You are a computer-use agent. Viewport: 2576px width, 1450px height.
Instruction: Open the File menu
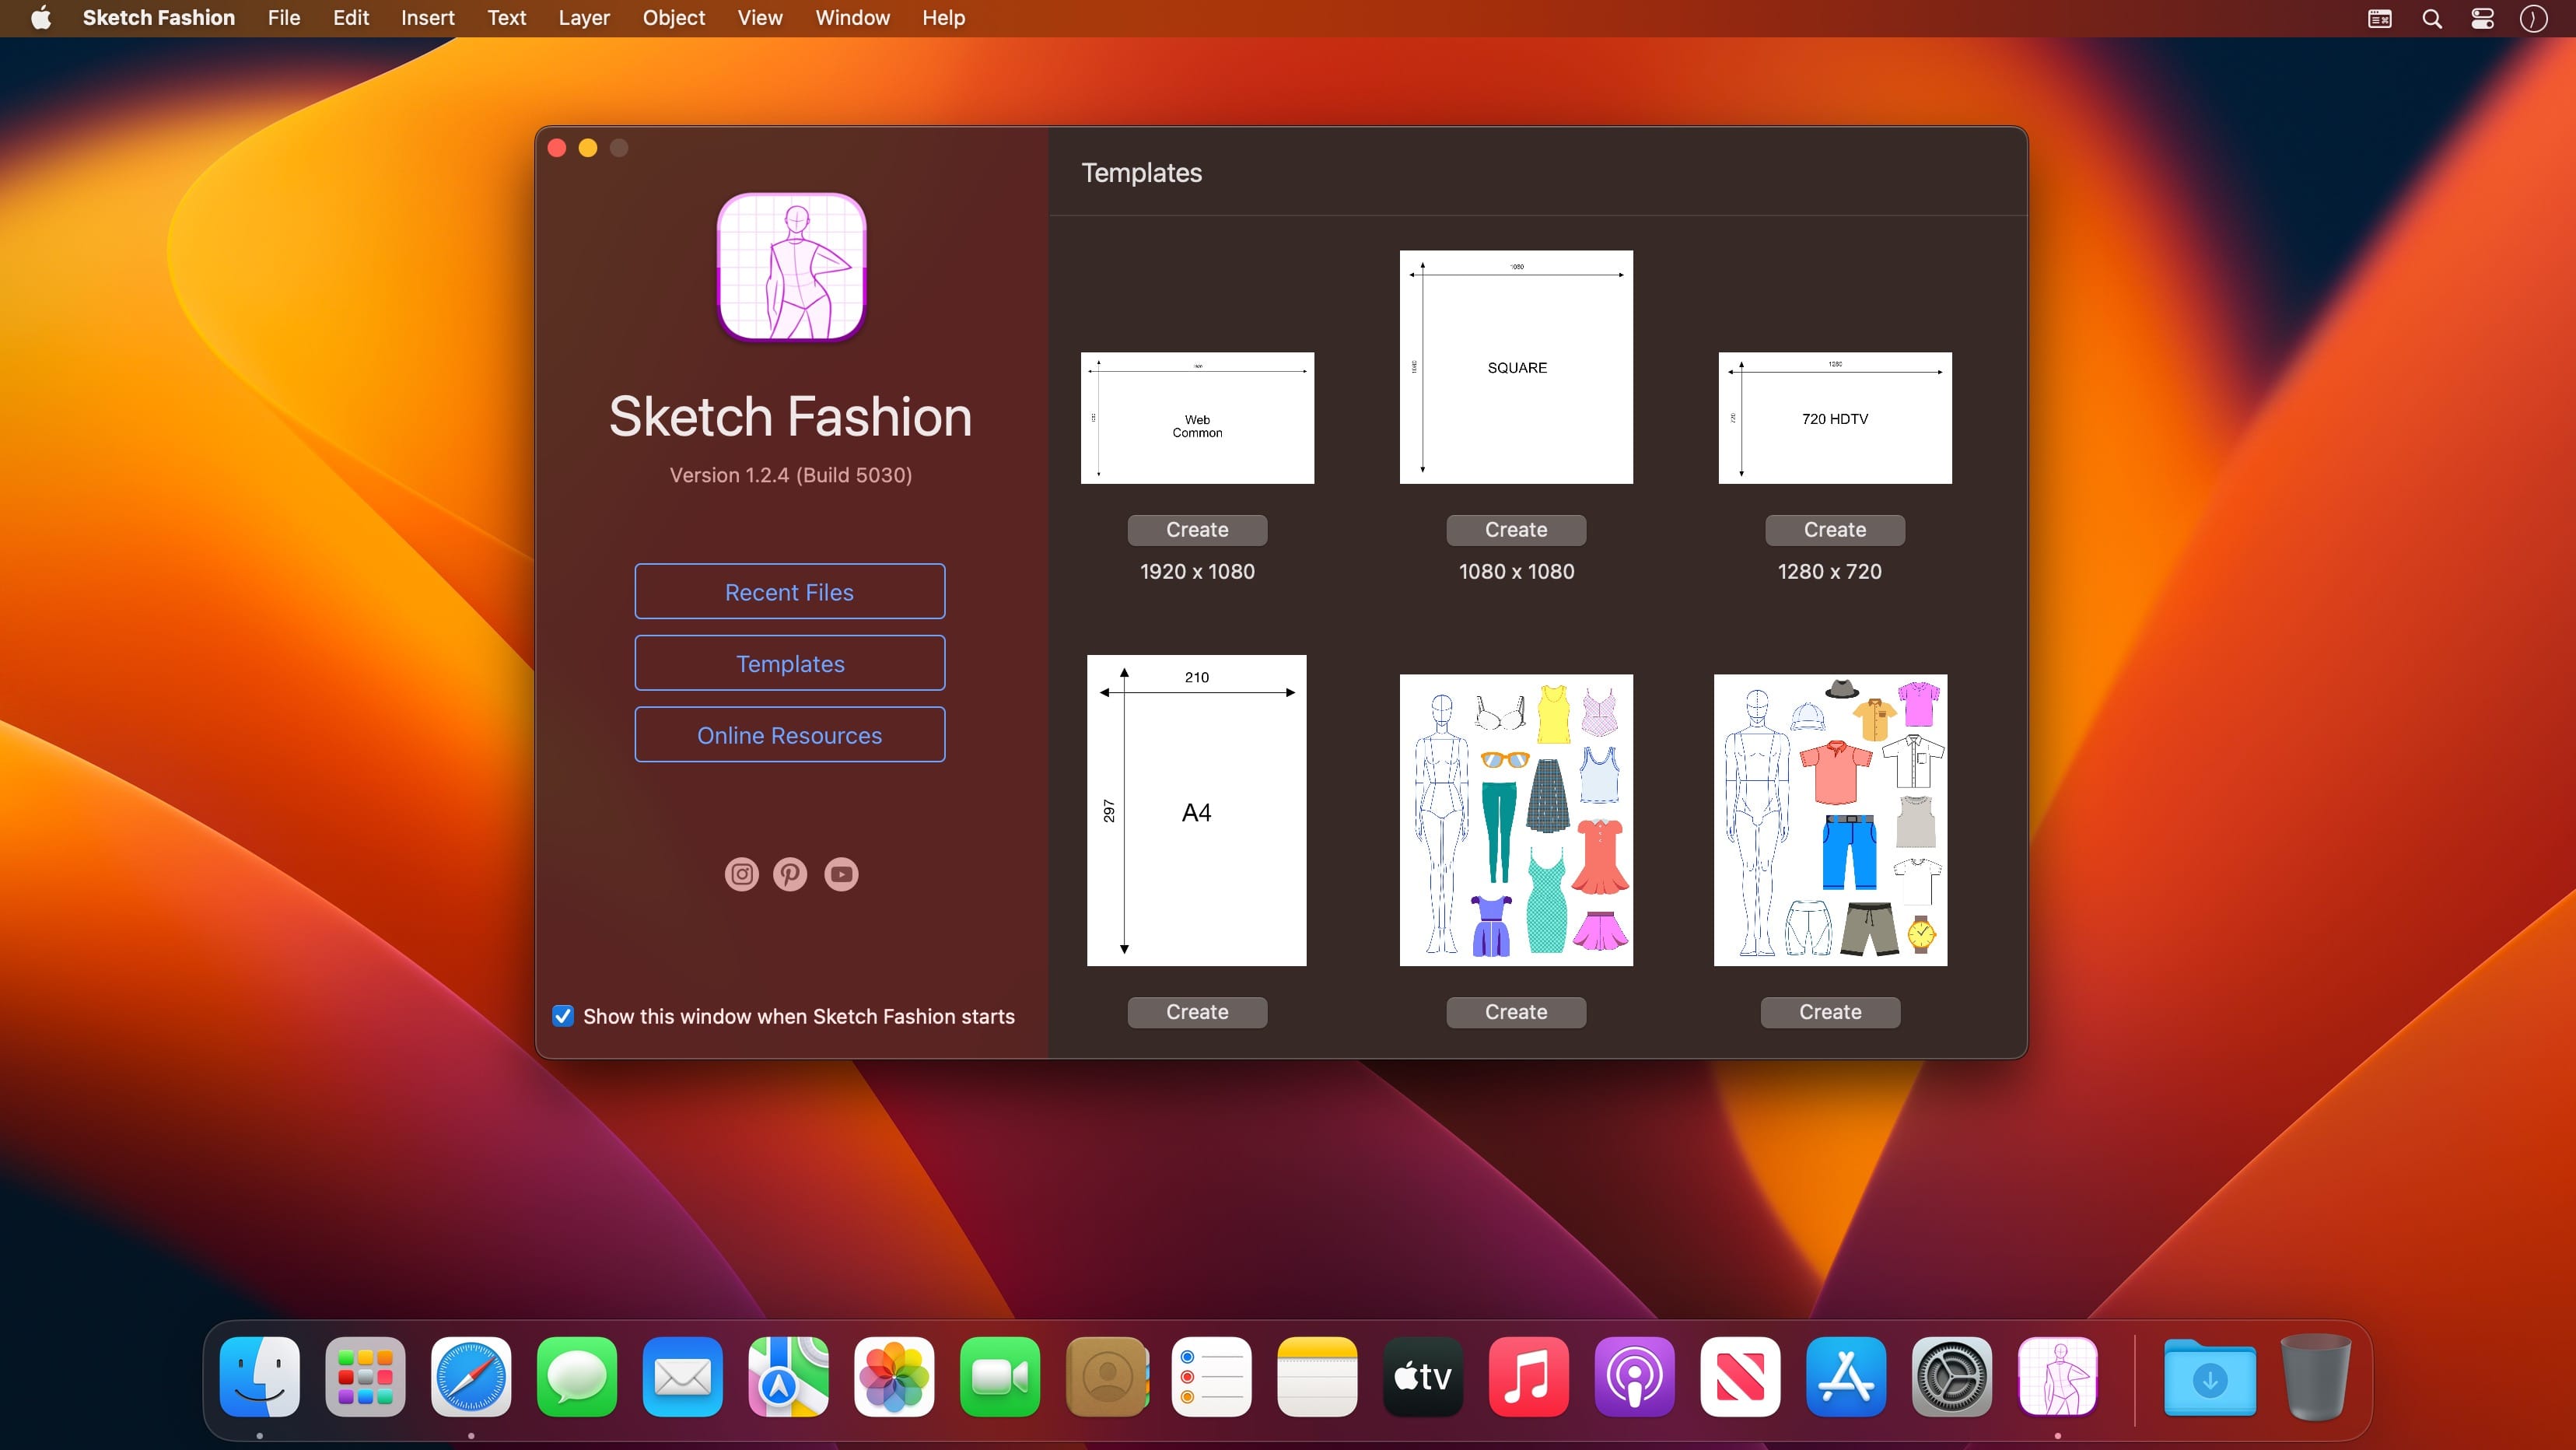(283, 18)
